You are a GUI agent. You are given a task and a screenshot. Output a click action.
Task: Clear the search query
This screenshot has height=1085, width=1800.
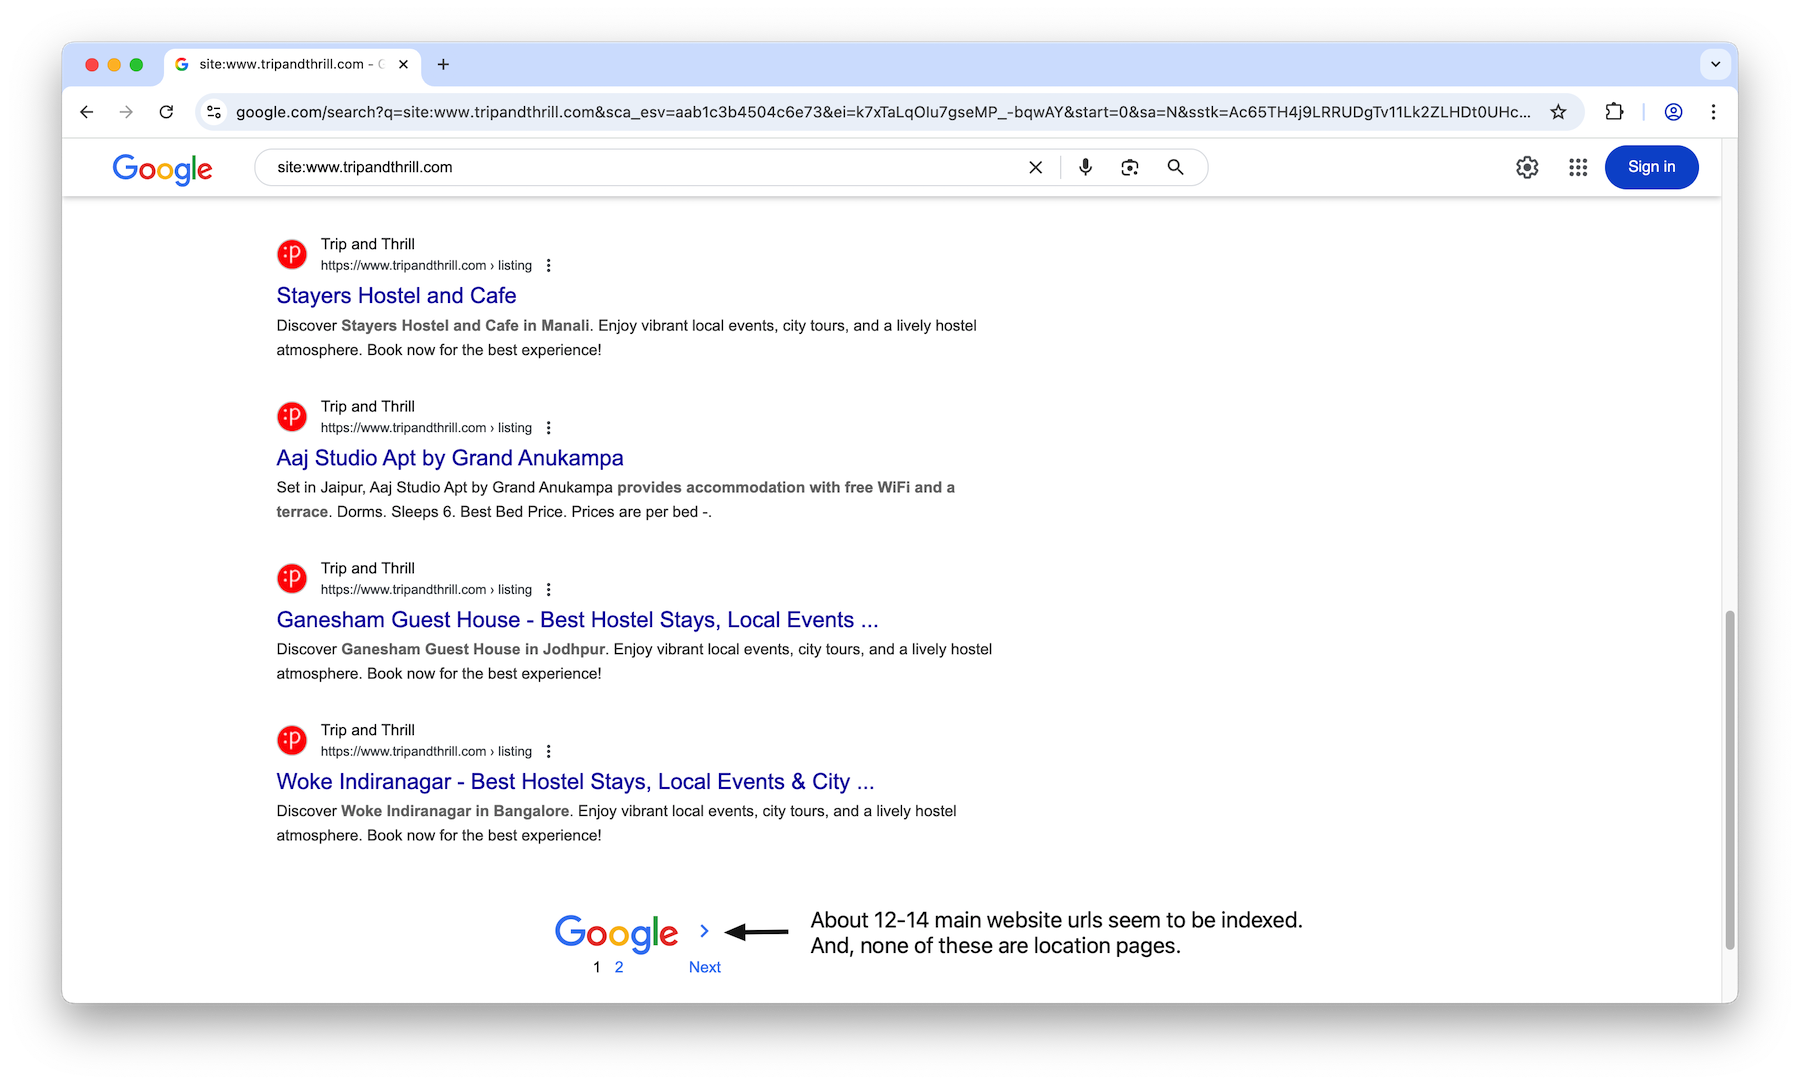[x=1036, y=167]
